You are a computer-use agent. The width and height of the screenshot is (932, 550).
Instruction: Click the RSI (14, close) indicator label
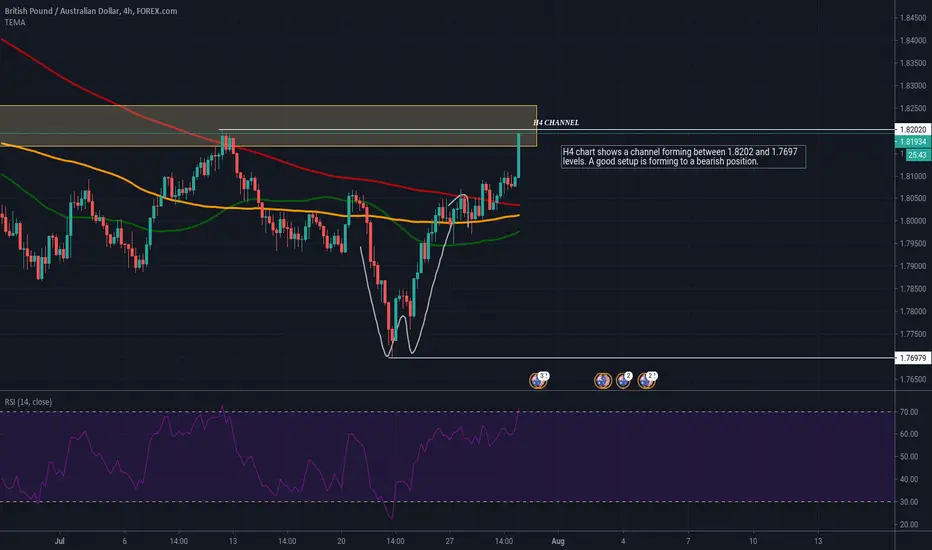[x=28, y=402]
